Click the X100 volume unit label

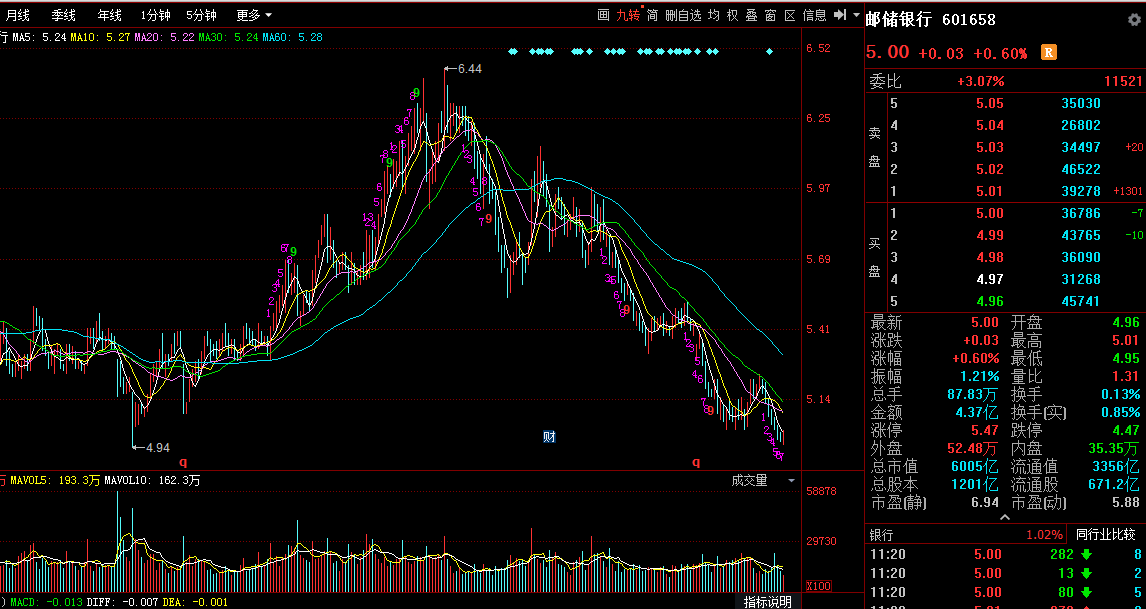[x=821, y=586]
